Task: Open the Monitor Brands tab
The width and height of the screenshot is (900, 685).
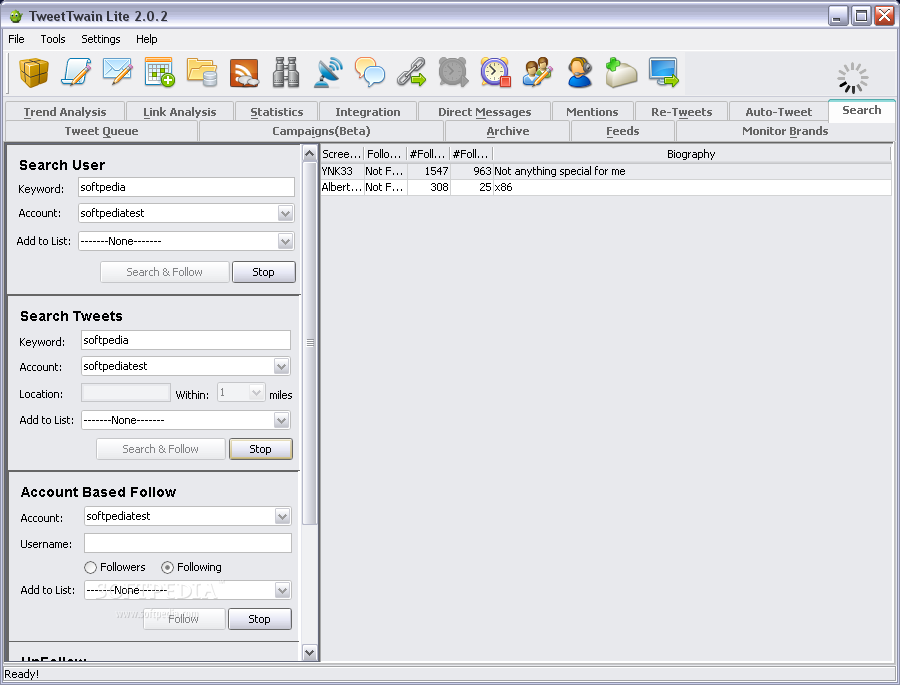Action: (785, 131)
